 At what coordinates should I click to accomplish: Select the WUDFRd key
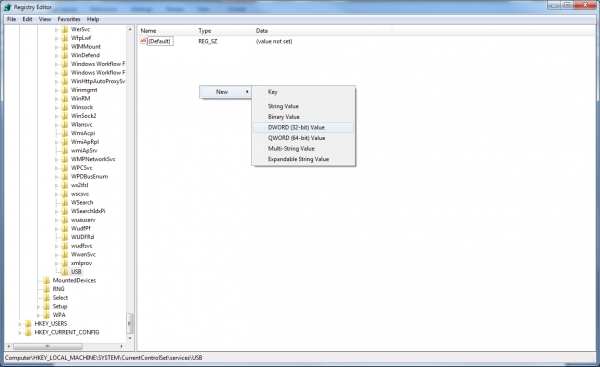point(82,237)
